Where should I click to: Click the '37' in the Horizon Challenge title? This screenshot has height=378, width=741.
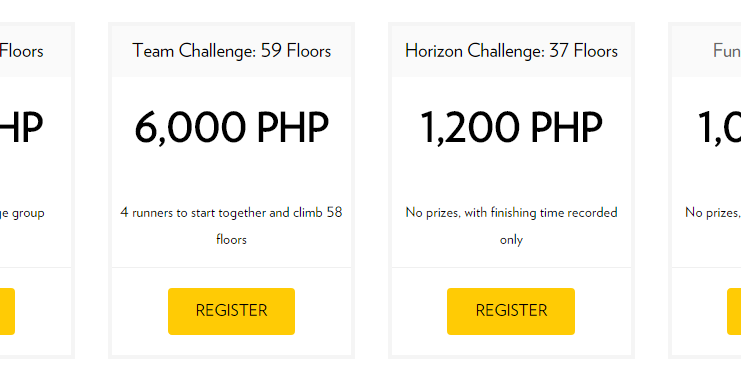(x=559, y=51)
